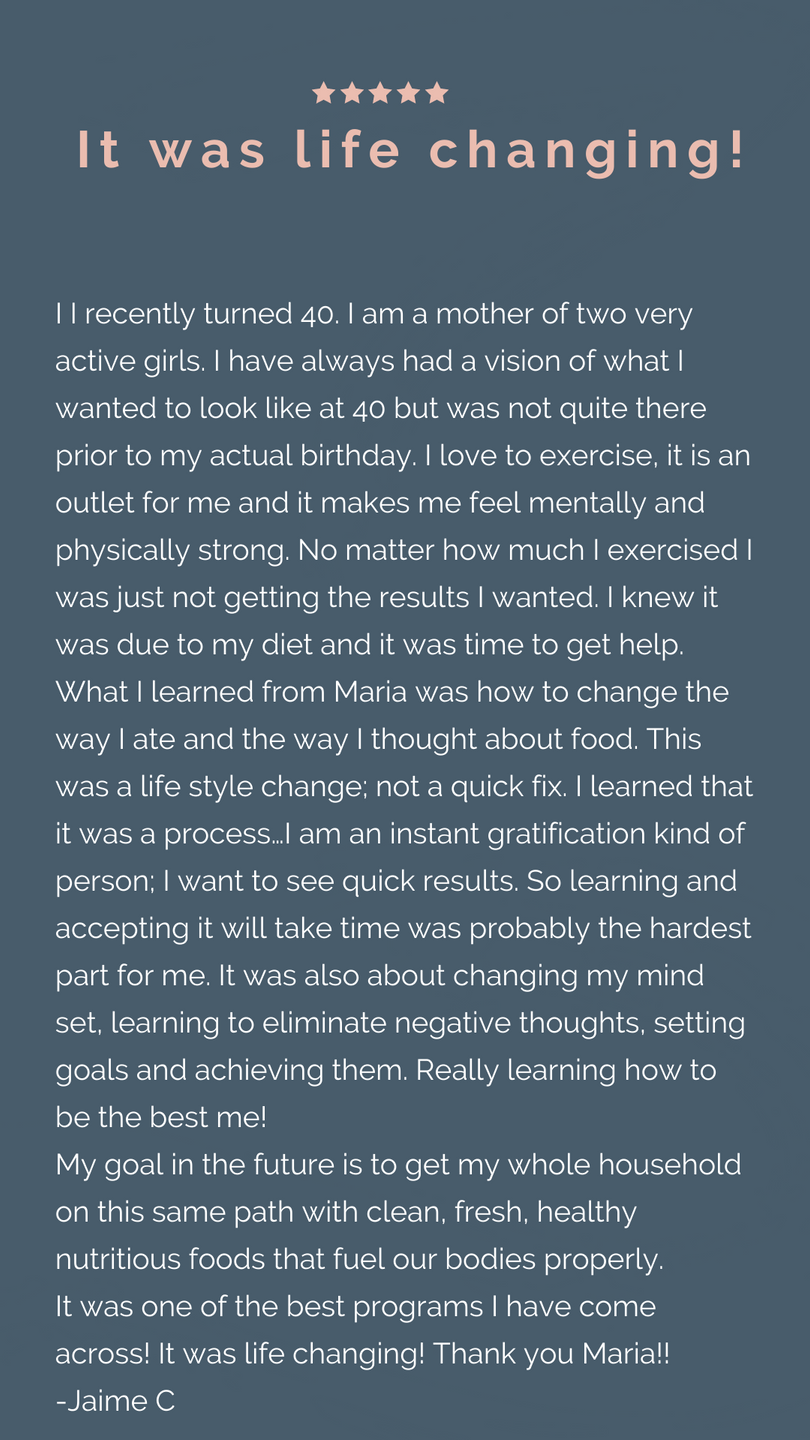Click the second rating star
The height and width of the screenshot is (1440, 810).
click(351, 93)
